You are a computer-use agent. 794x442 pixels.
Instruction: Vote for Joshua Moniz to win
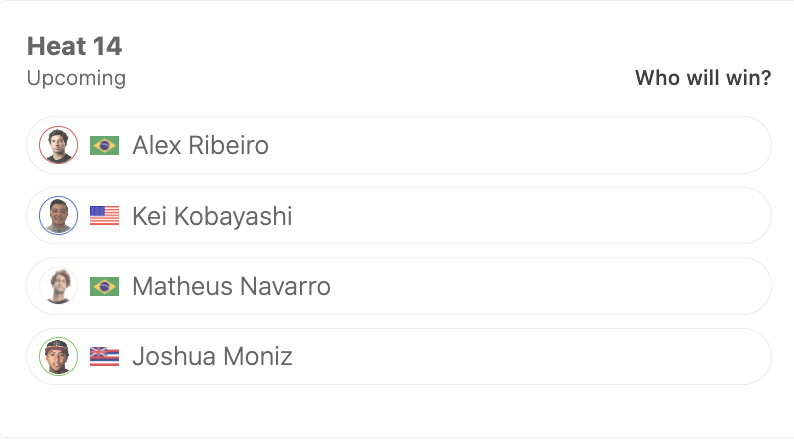pos(399,356)
